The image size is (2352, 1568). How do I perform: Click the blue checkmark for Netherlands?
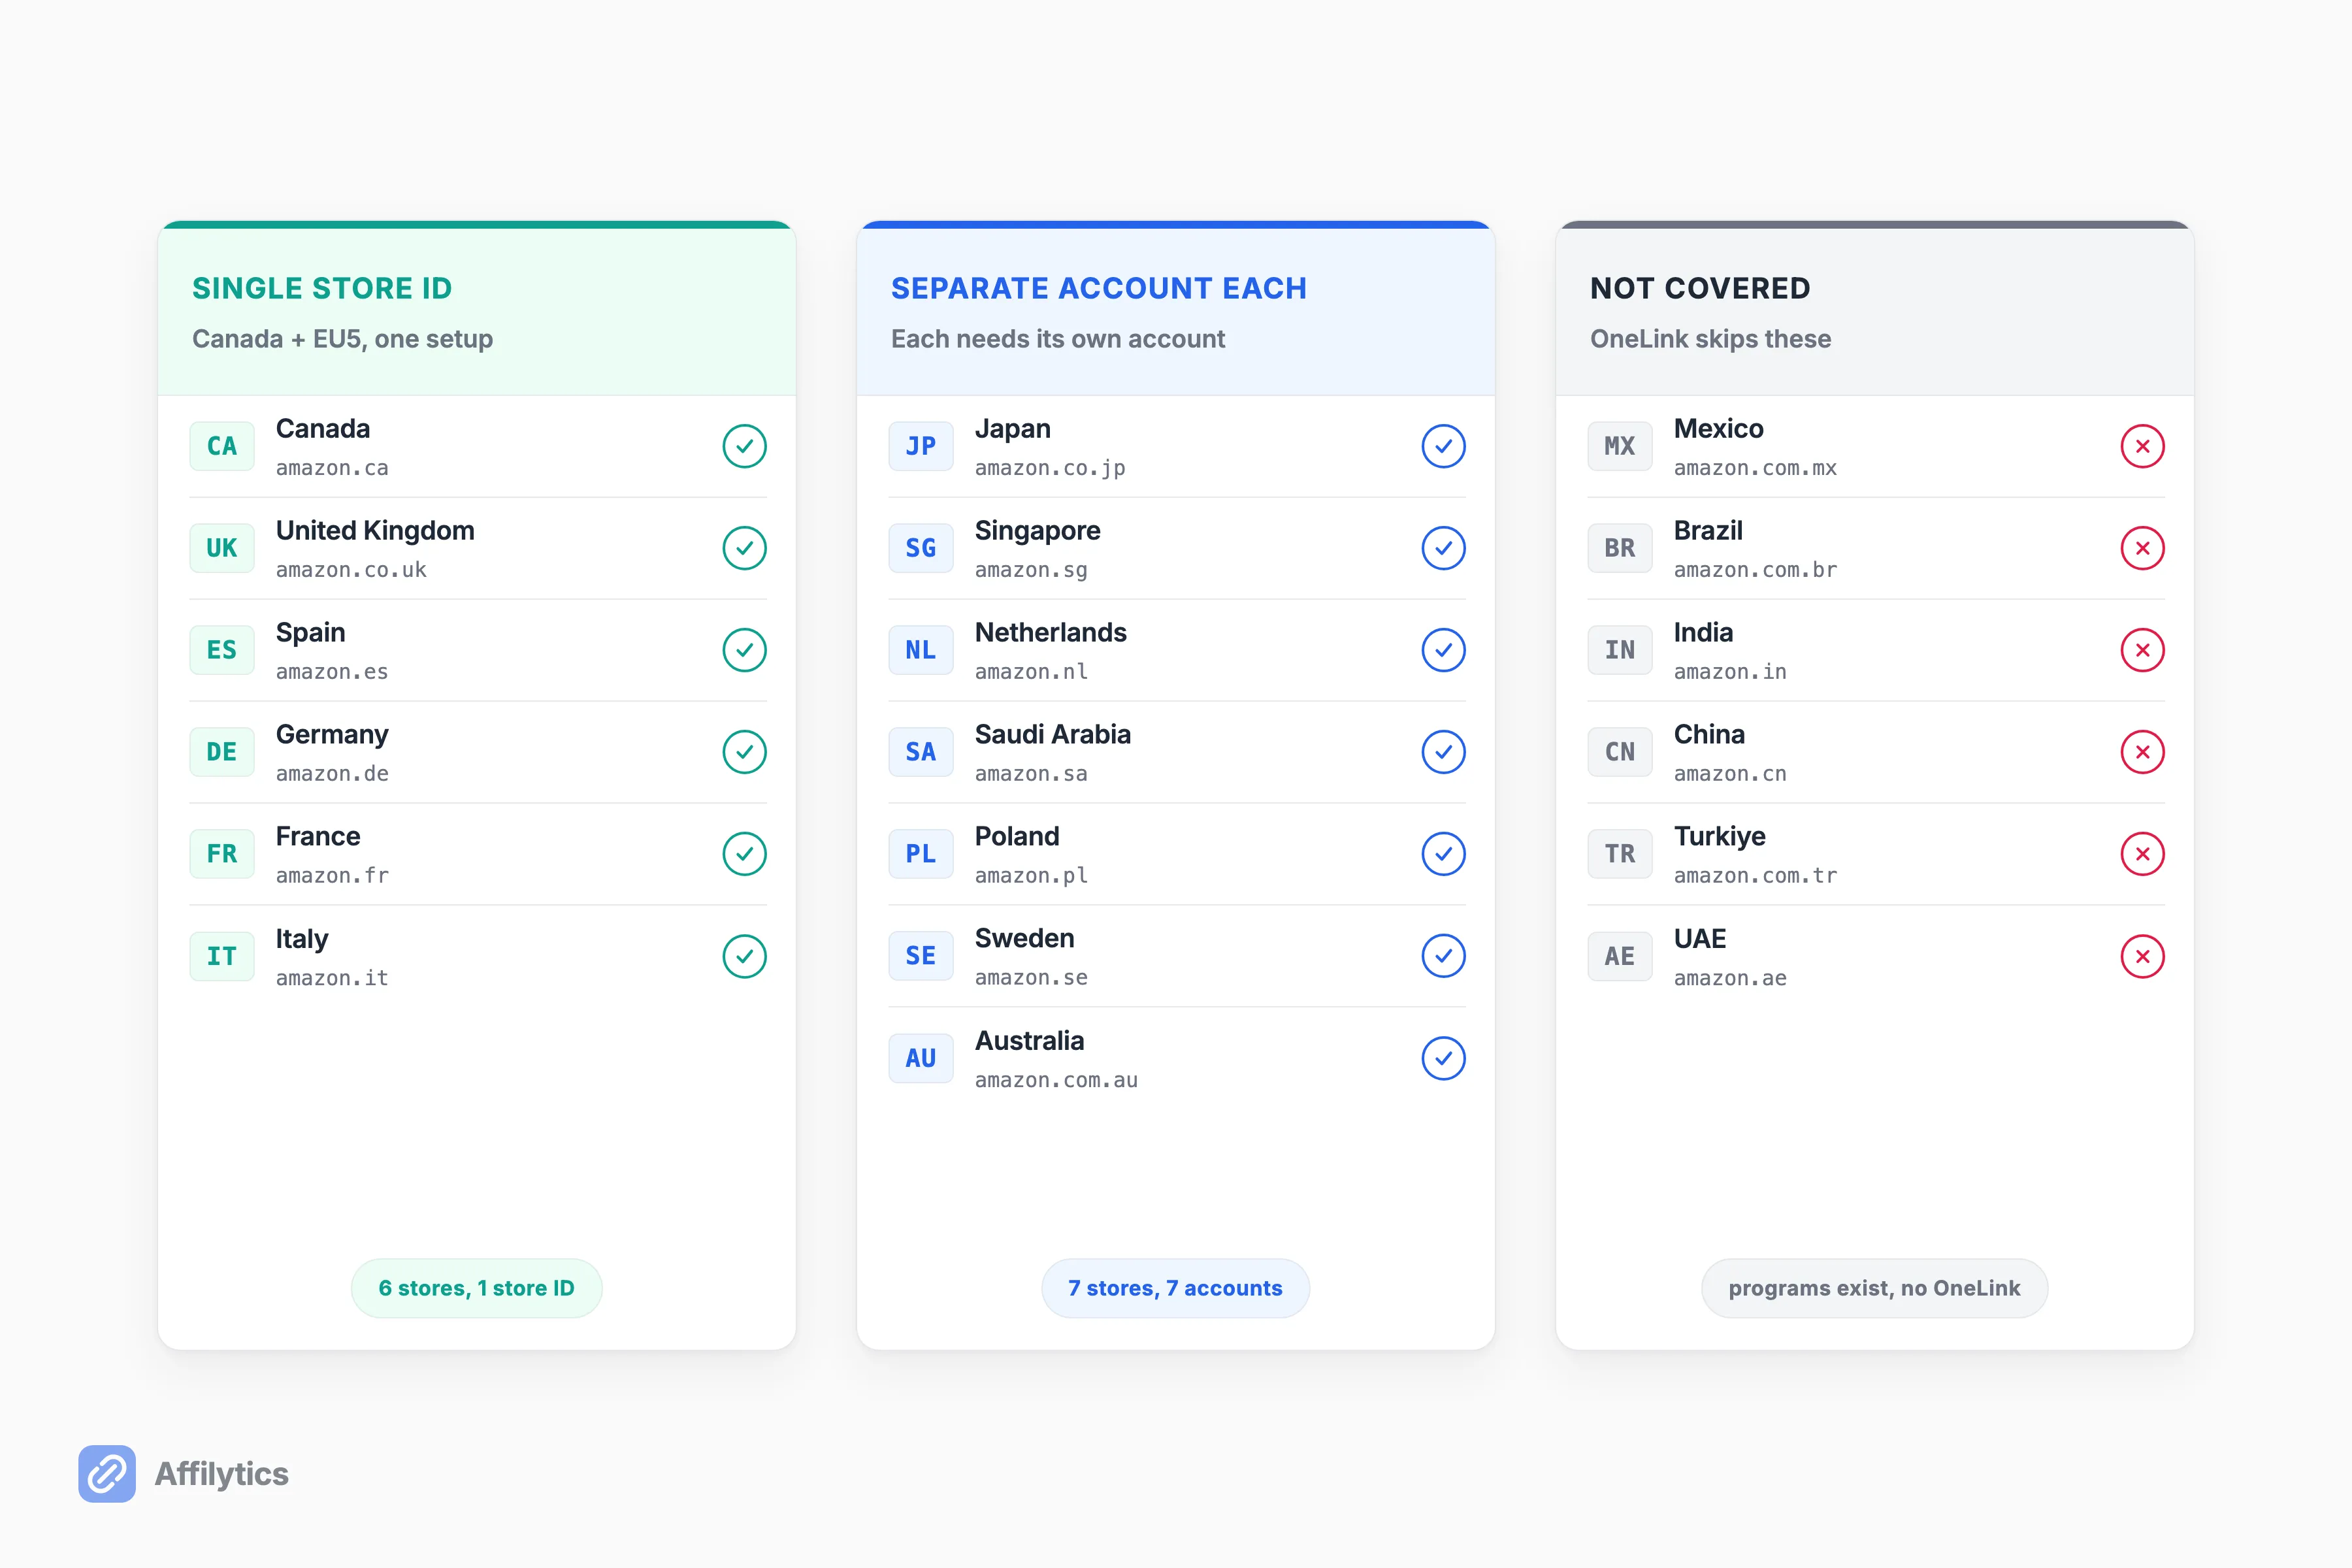click(1444, 650)
